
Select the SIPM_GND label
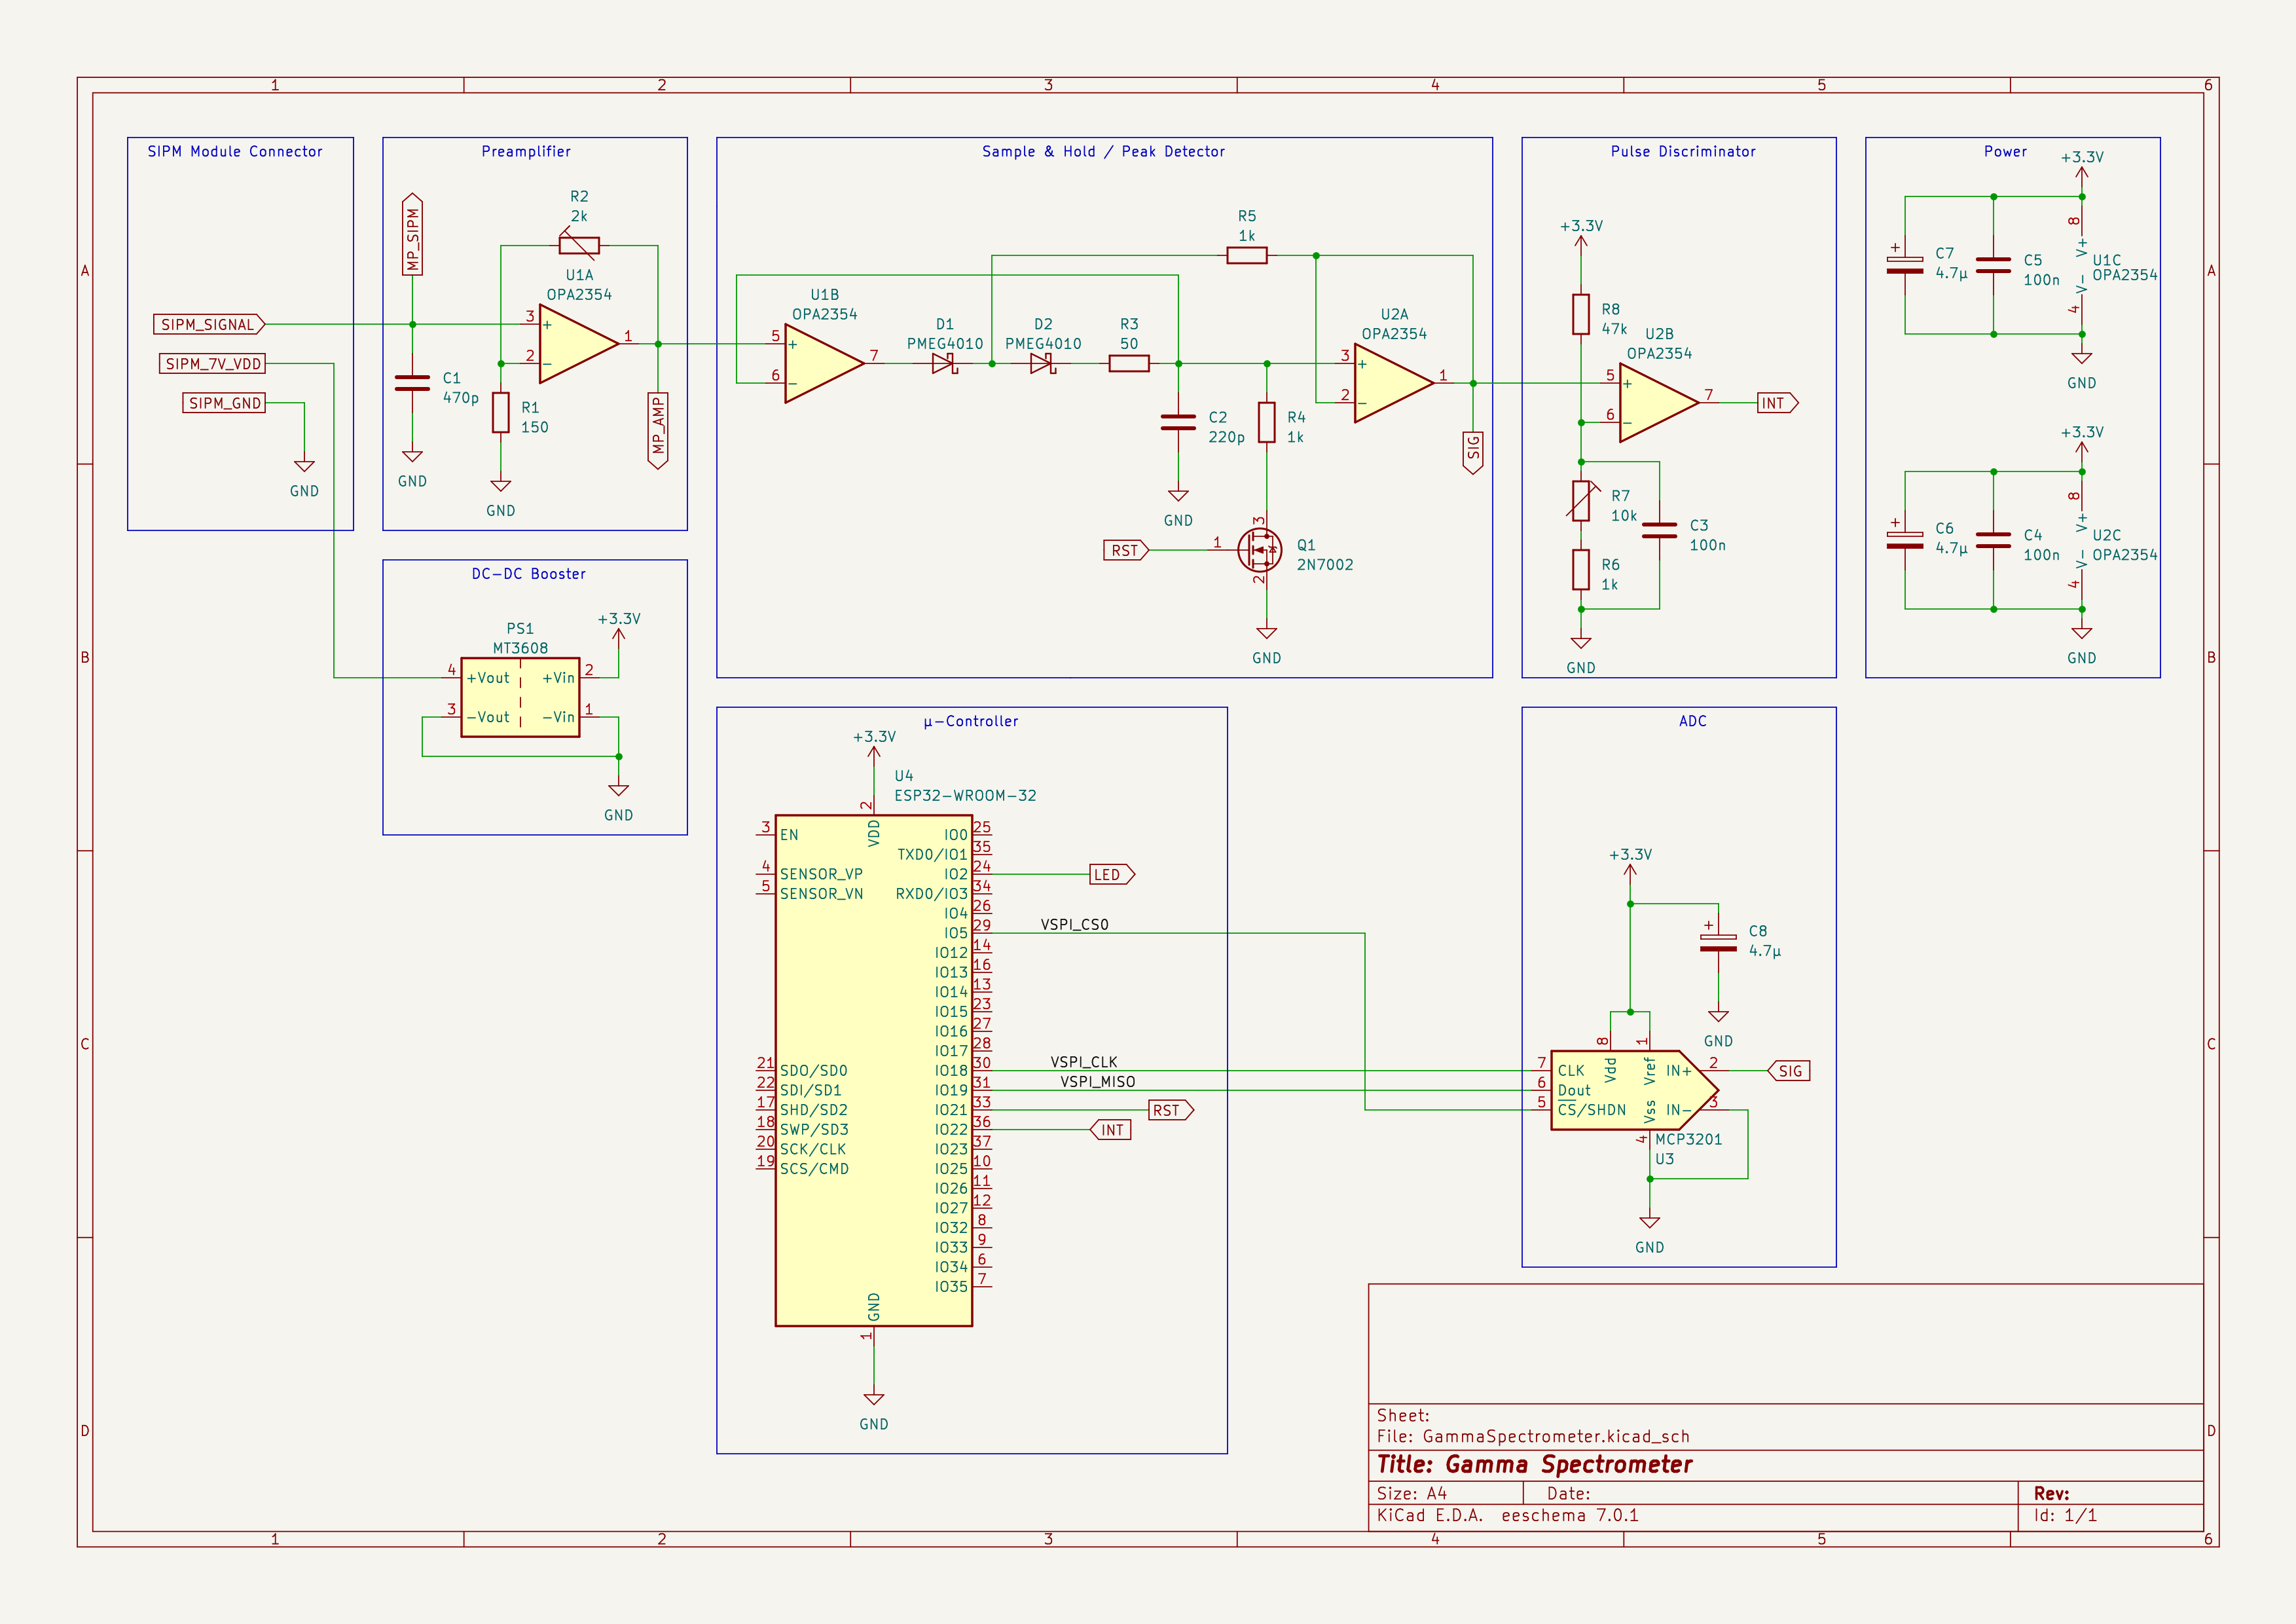[224, 403]
